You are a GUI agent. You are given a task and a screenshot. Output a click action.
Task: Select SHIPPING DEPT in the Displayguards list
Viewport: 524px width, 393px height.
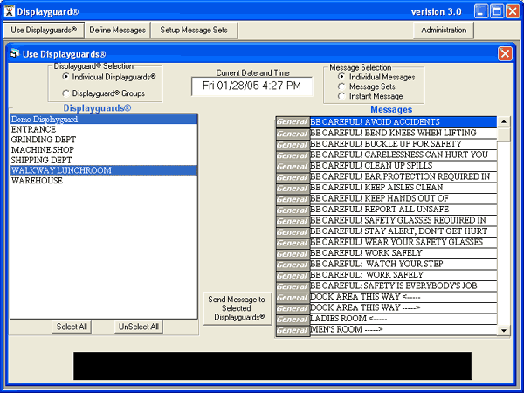[103, 160]
